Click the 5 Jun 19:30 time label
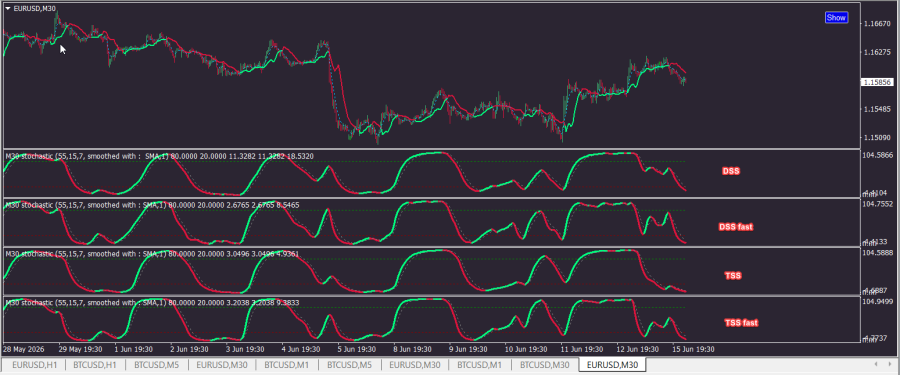900x375 pixels. pos(357,349)
